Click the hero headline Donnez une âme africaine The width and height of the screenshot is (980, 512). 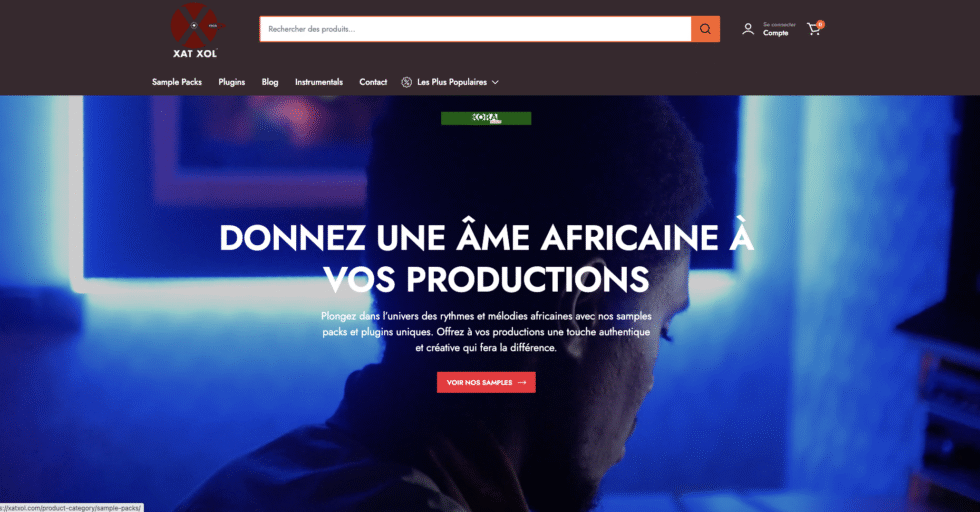click(x=486, y=258)
